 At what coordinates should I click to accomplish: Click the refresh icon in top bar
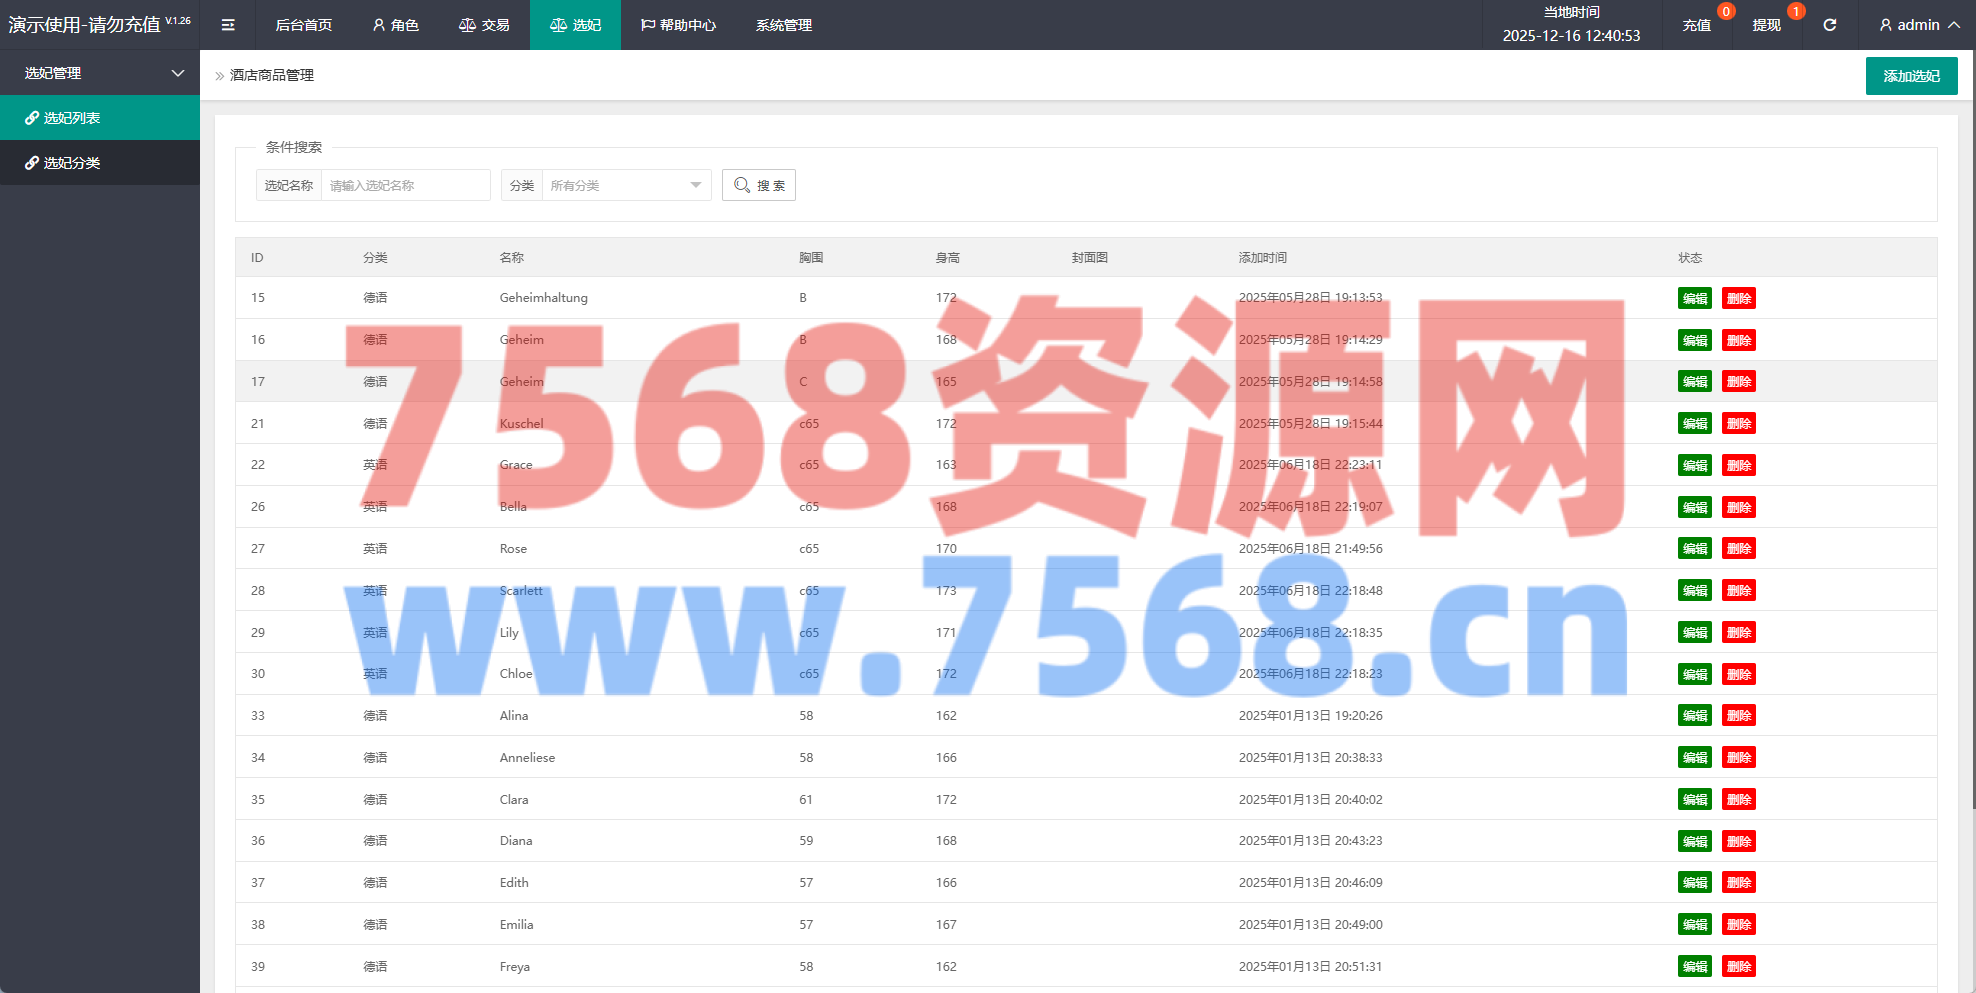pos(1829,25)
